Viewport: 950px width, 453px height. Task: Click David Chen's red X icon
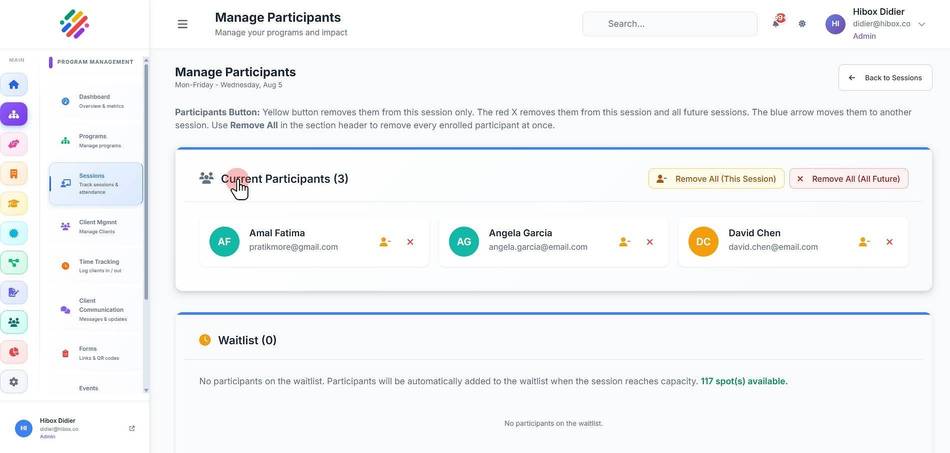point(889,242)
